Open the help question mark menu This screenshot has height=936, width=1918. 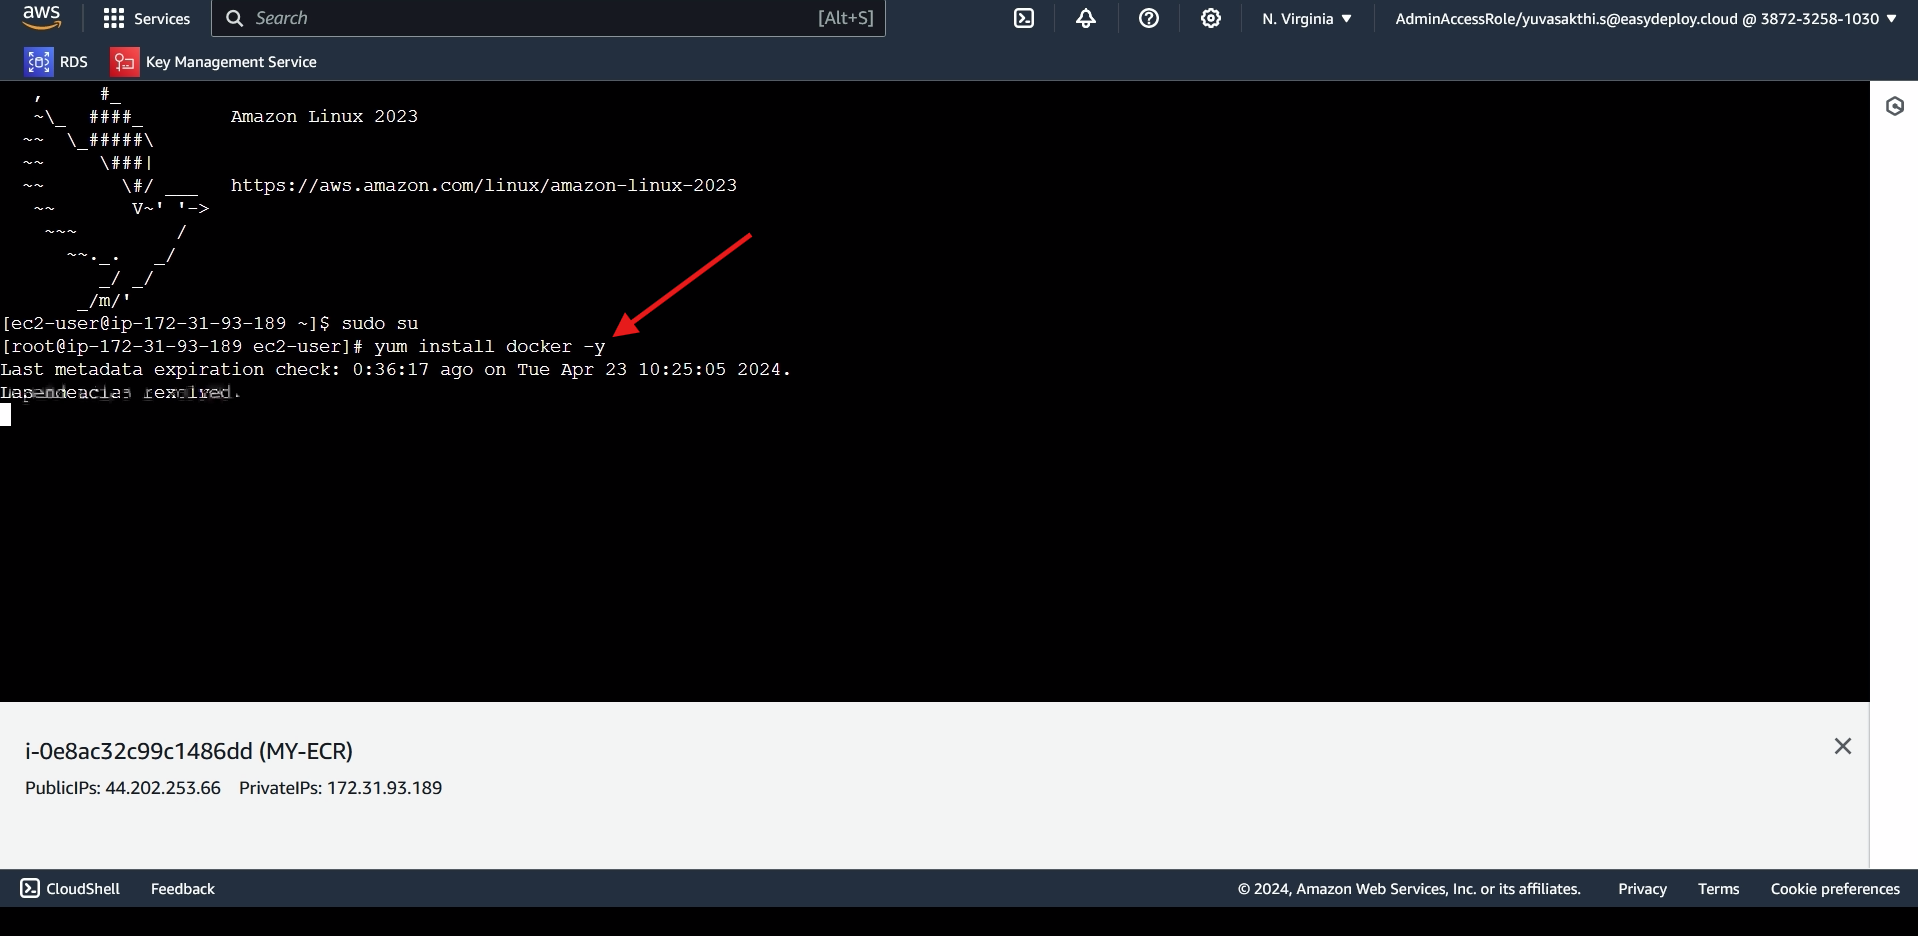[1149, 18]
